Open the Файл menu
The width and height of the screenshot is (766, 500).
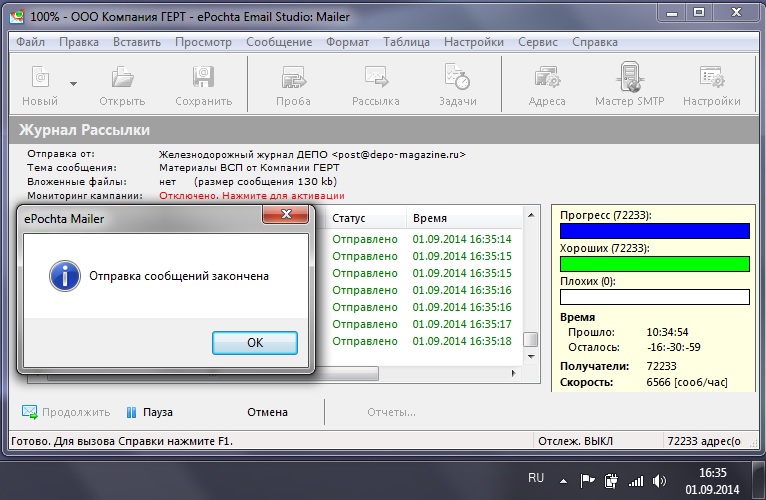30,42
